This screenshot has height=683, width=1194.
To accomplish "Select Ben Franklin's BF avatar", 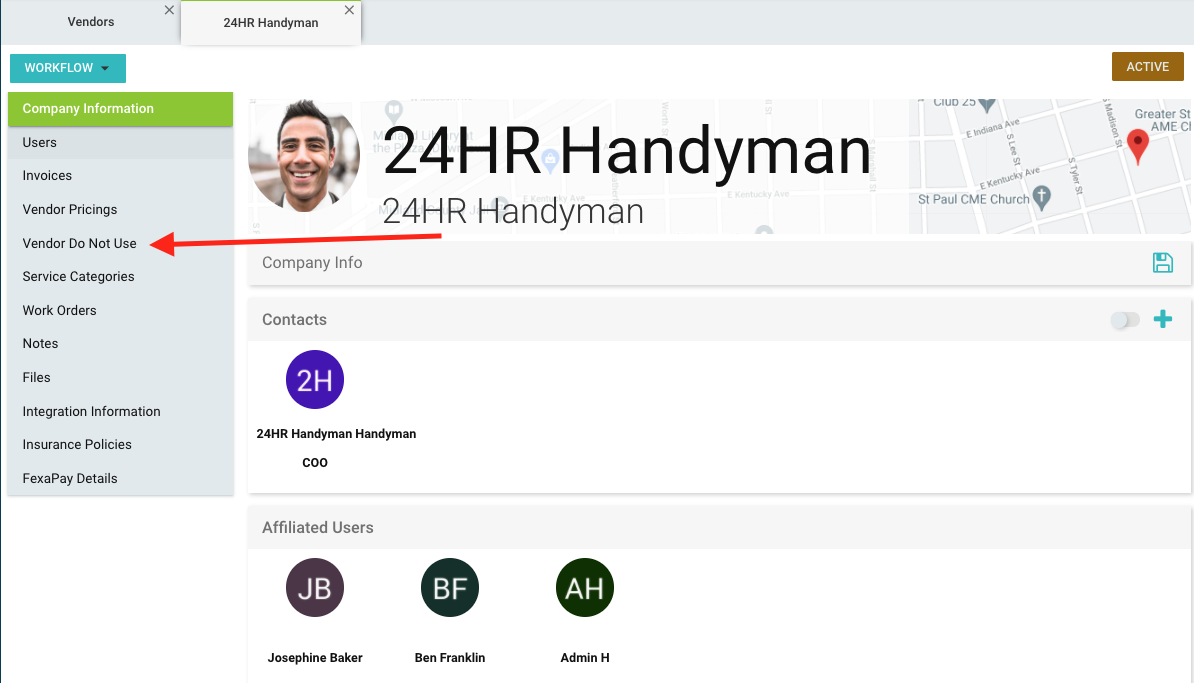I will [450, 588].
